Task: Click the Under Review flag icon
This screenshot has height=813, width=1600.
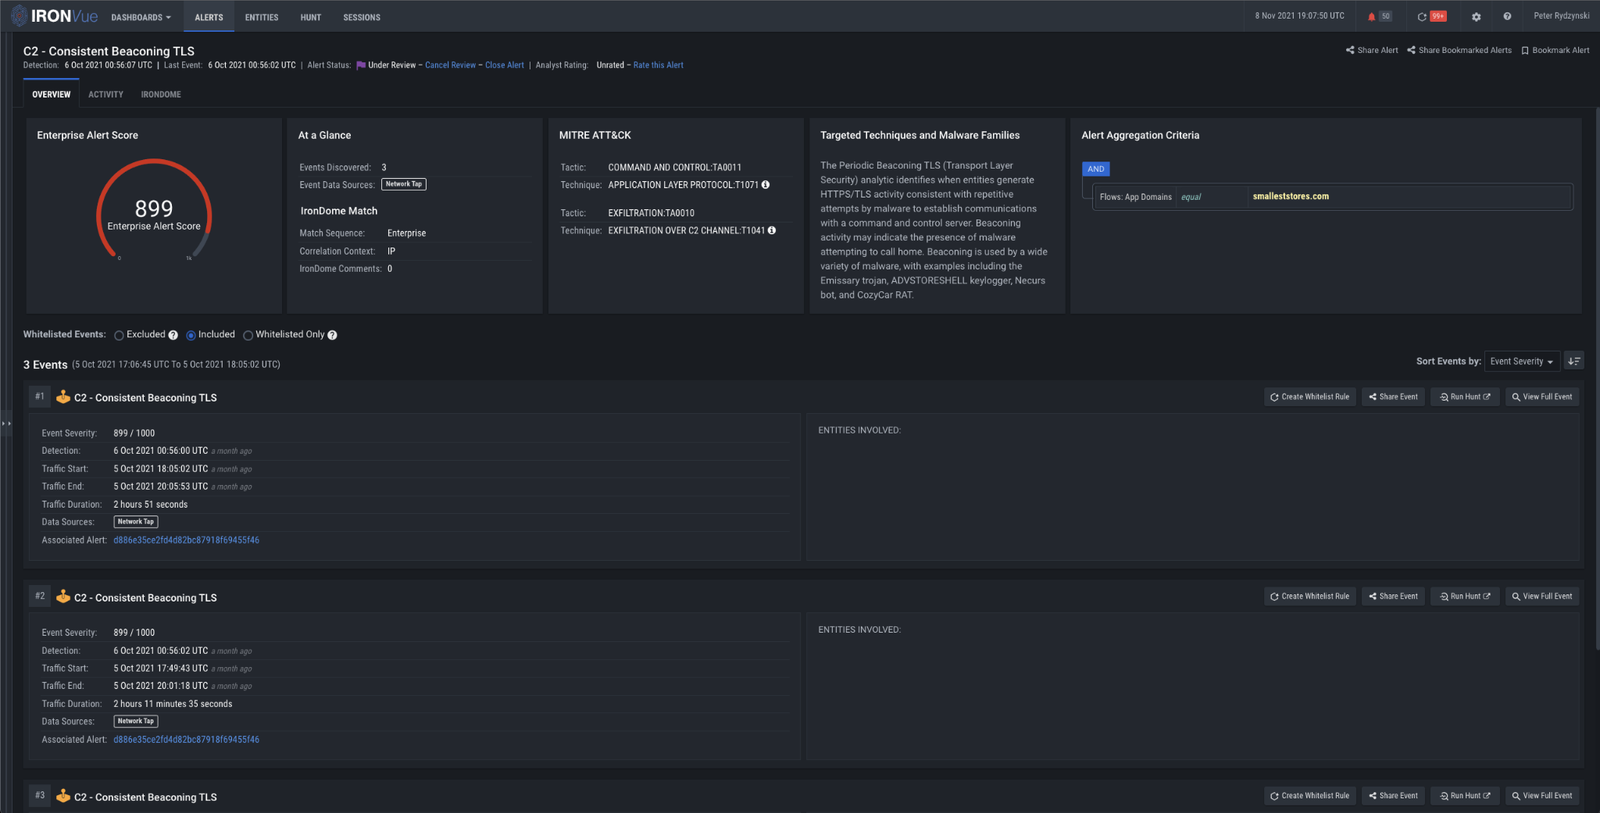Action: [x=361, y=65]
